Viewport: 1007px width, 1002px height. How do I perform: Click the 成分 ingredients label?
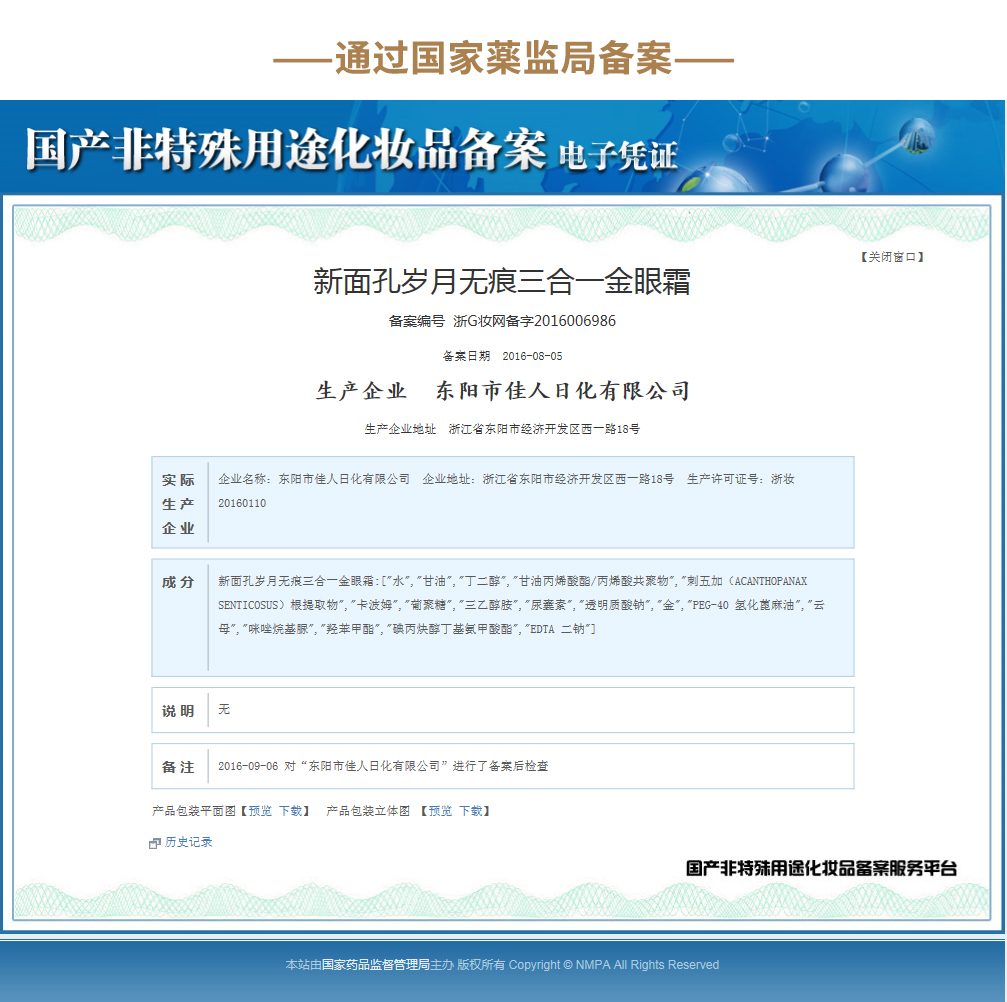(x=178, y=583)
